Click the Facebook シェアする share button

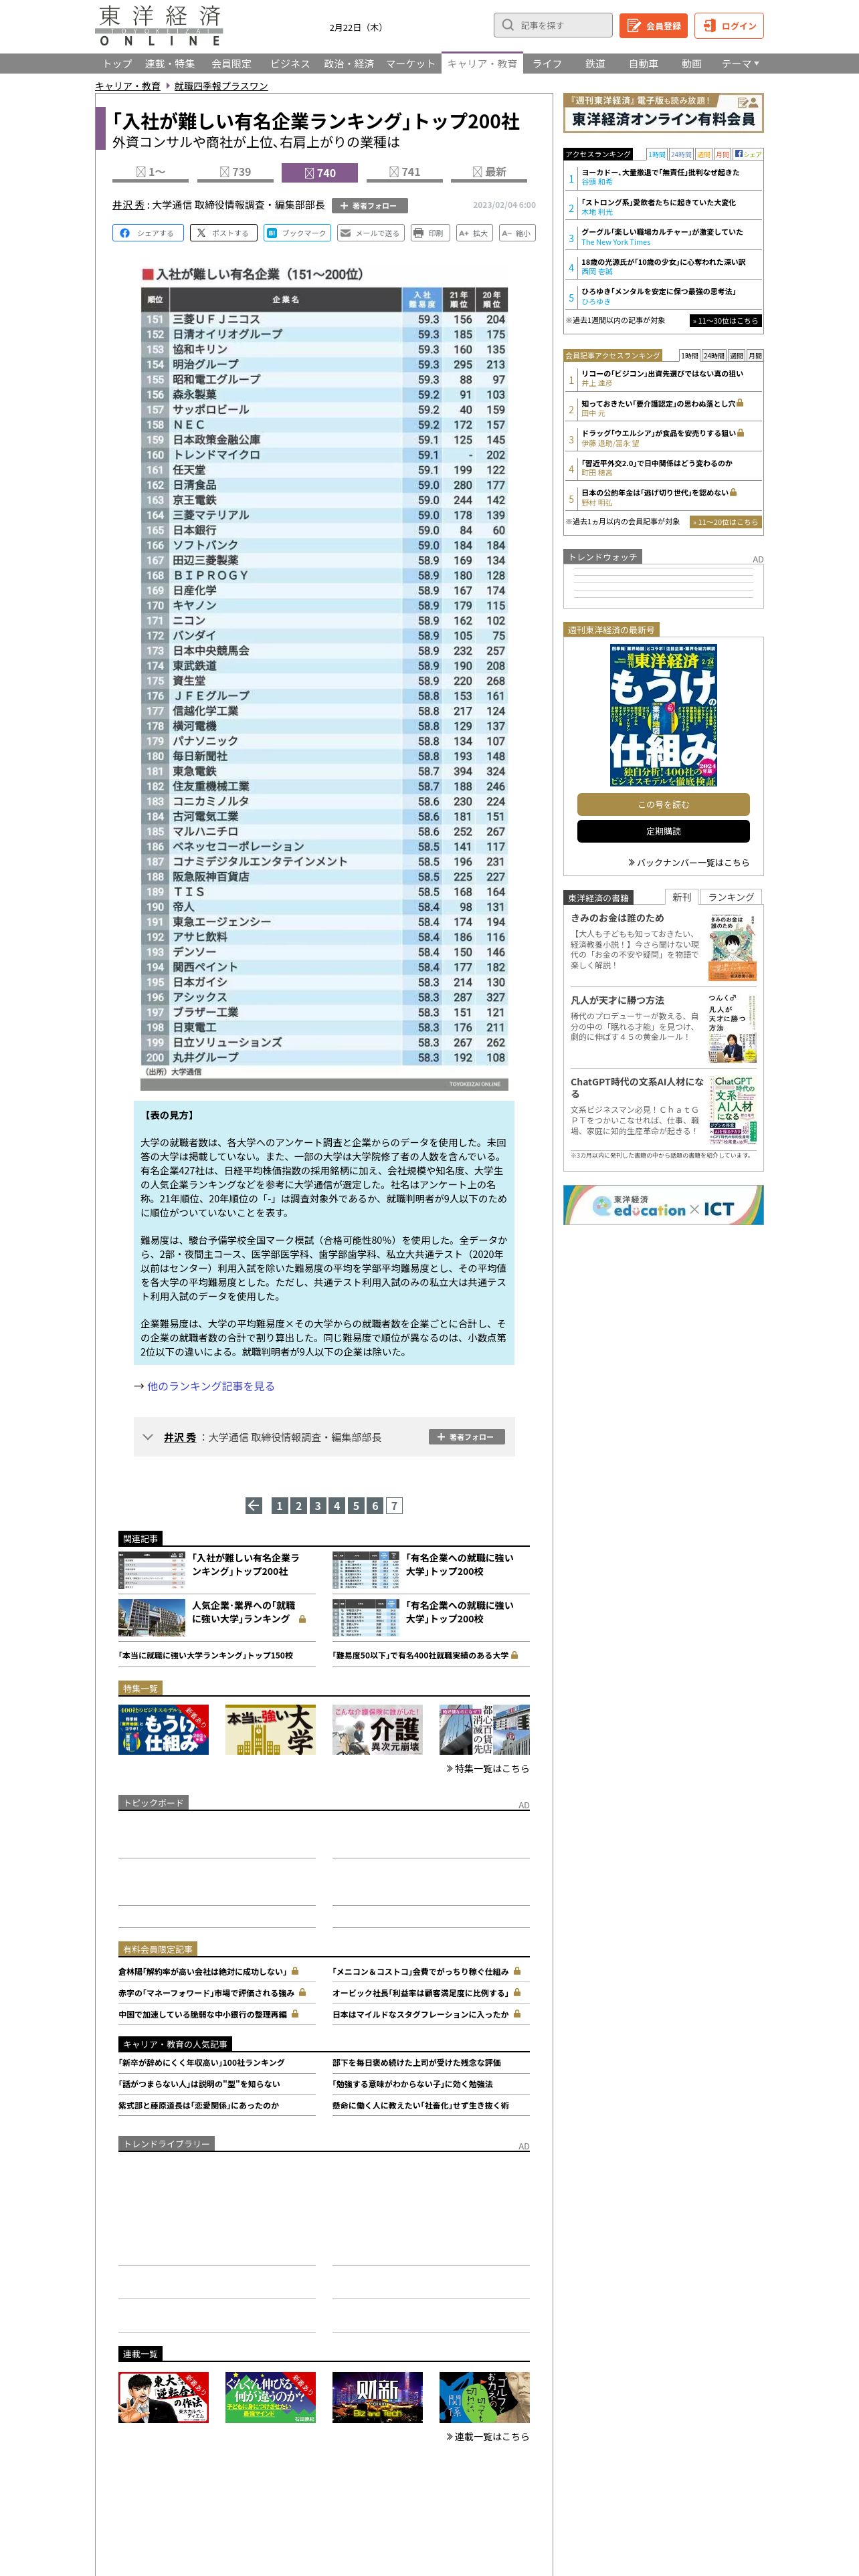coord(147,233)
